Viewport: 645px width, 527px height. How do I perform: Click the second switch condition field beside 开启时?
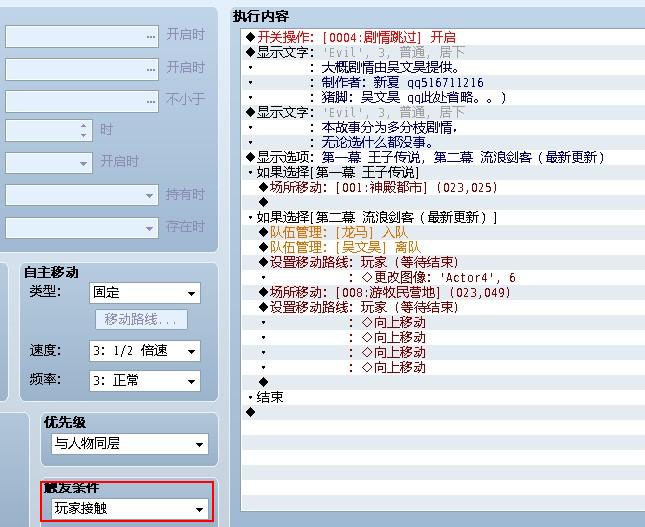(x=82, y=69)
